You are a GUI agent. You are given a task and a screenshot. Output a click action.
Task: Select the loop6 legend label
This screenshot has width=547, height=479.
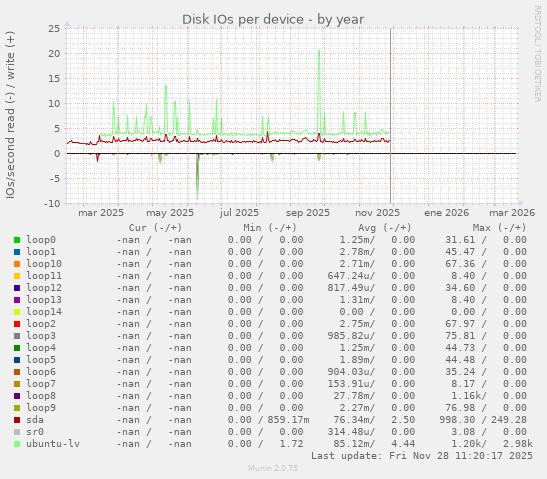click(41, 372)
